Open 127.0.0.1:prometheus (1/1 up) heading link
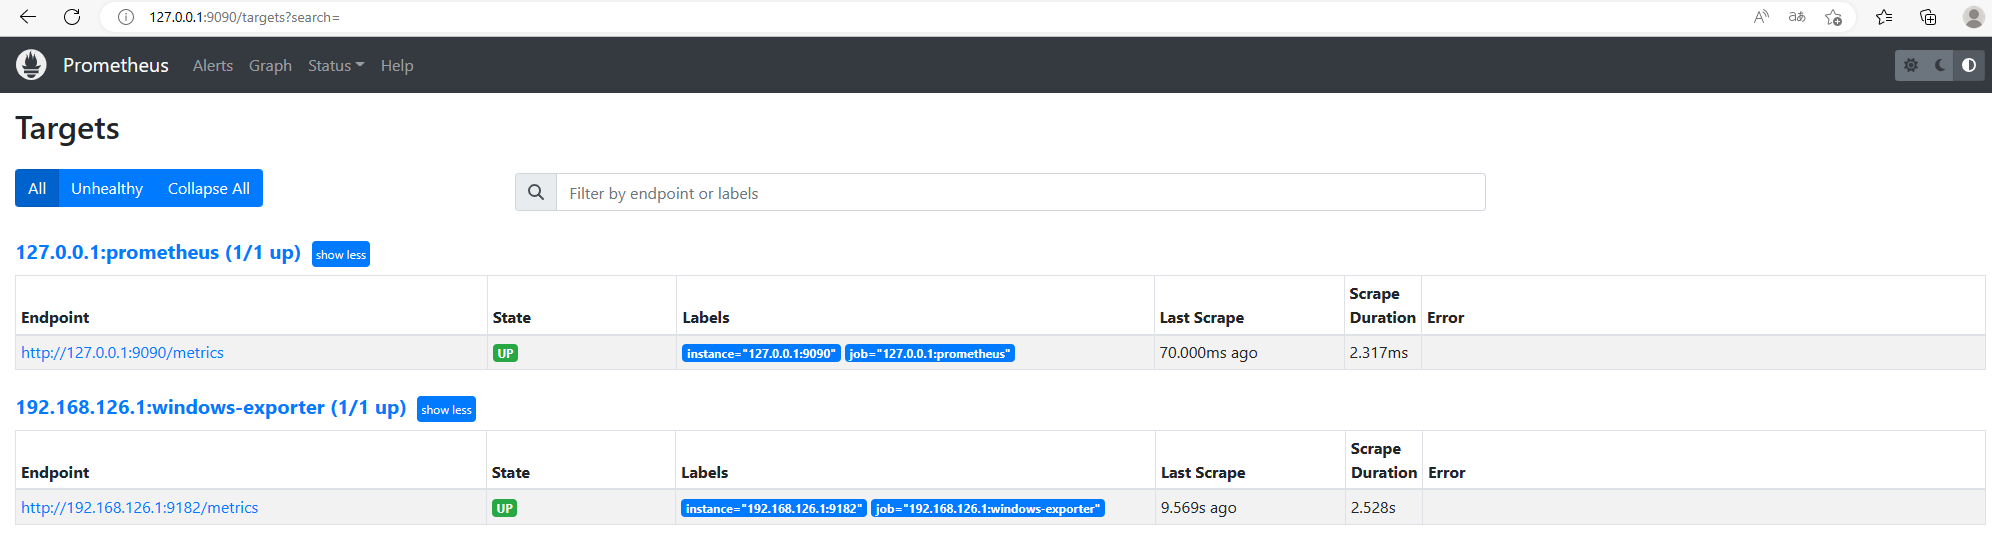The width and height of the screenshot is (1992, 538). pyautogui.click(x=158, y=252)
